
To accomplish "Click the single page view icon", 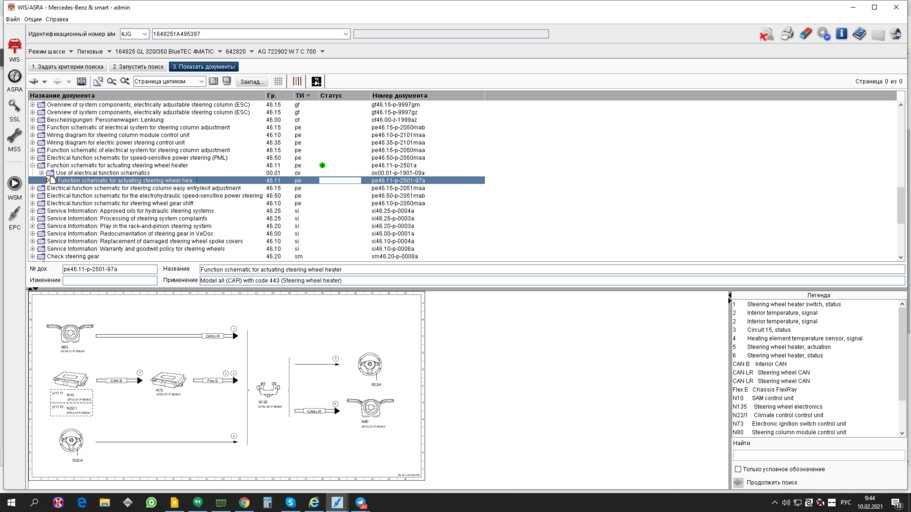I will (214, 81).
